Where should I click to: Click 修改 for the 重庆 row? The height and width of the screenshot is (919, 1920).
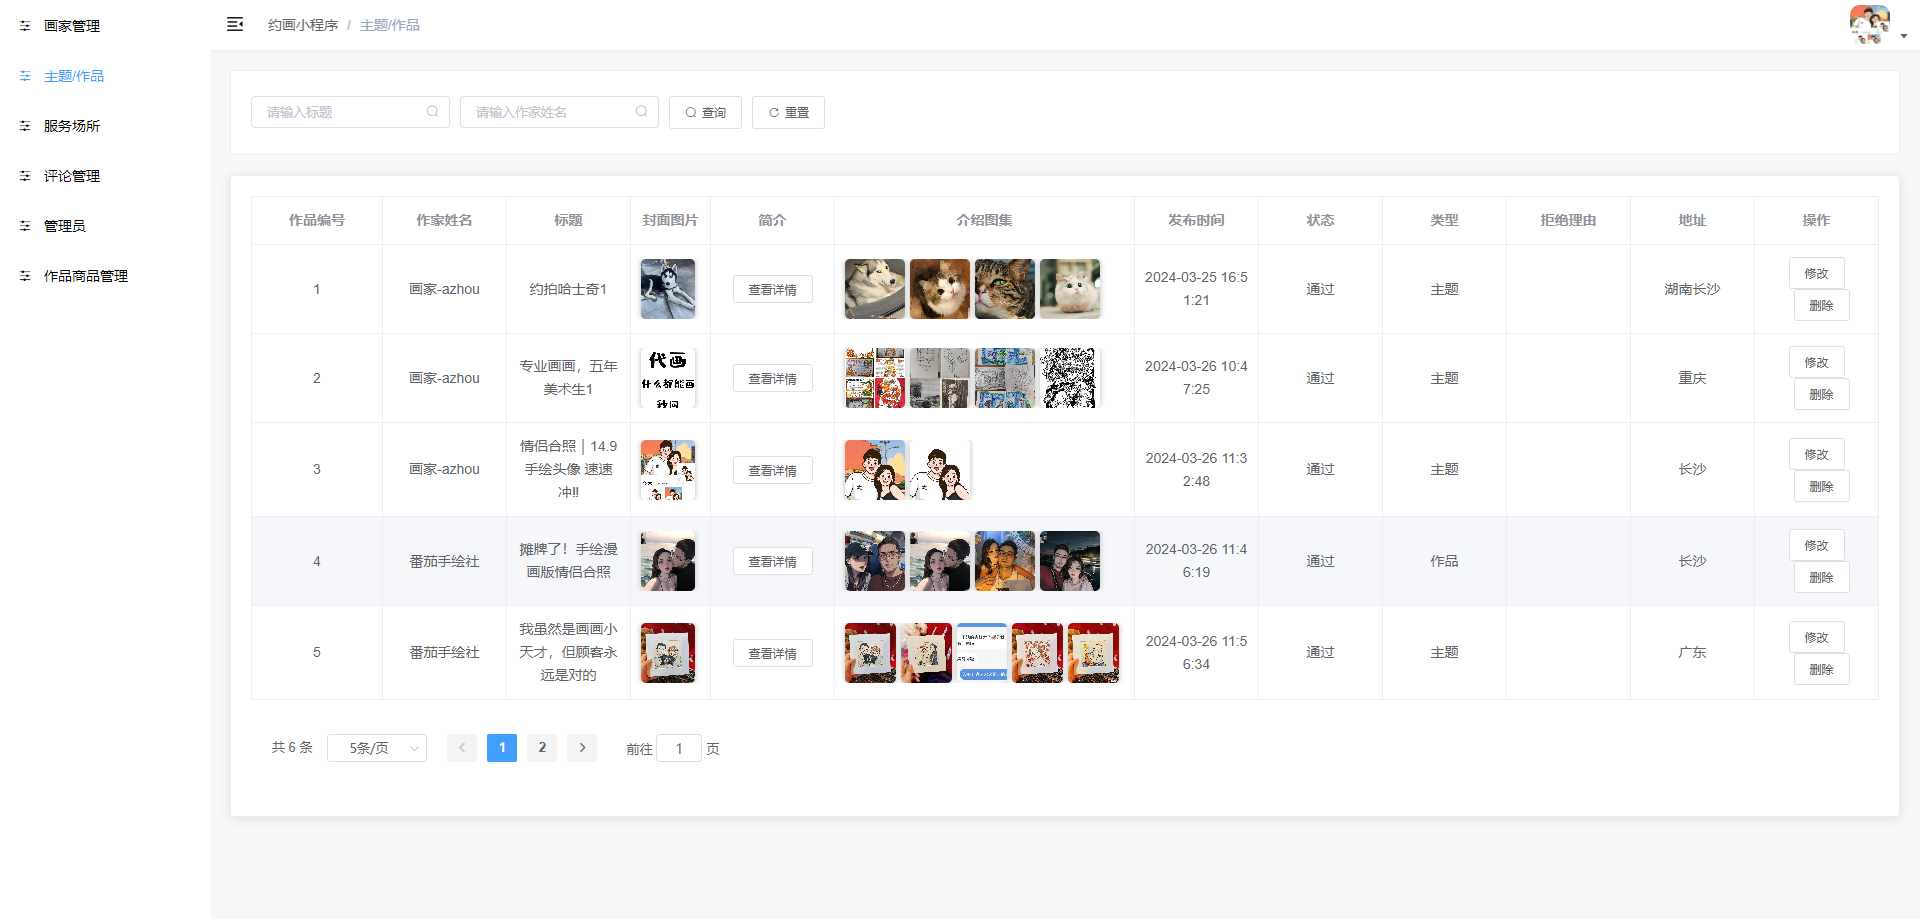pyautogui.click(x=1817, y=362)
